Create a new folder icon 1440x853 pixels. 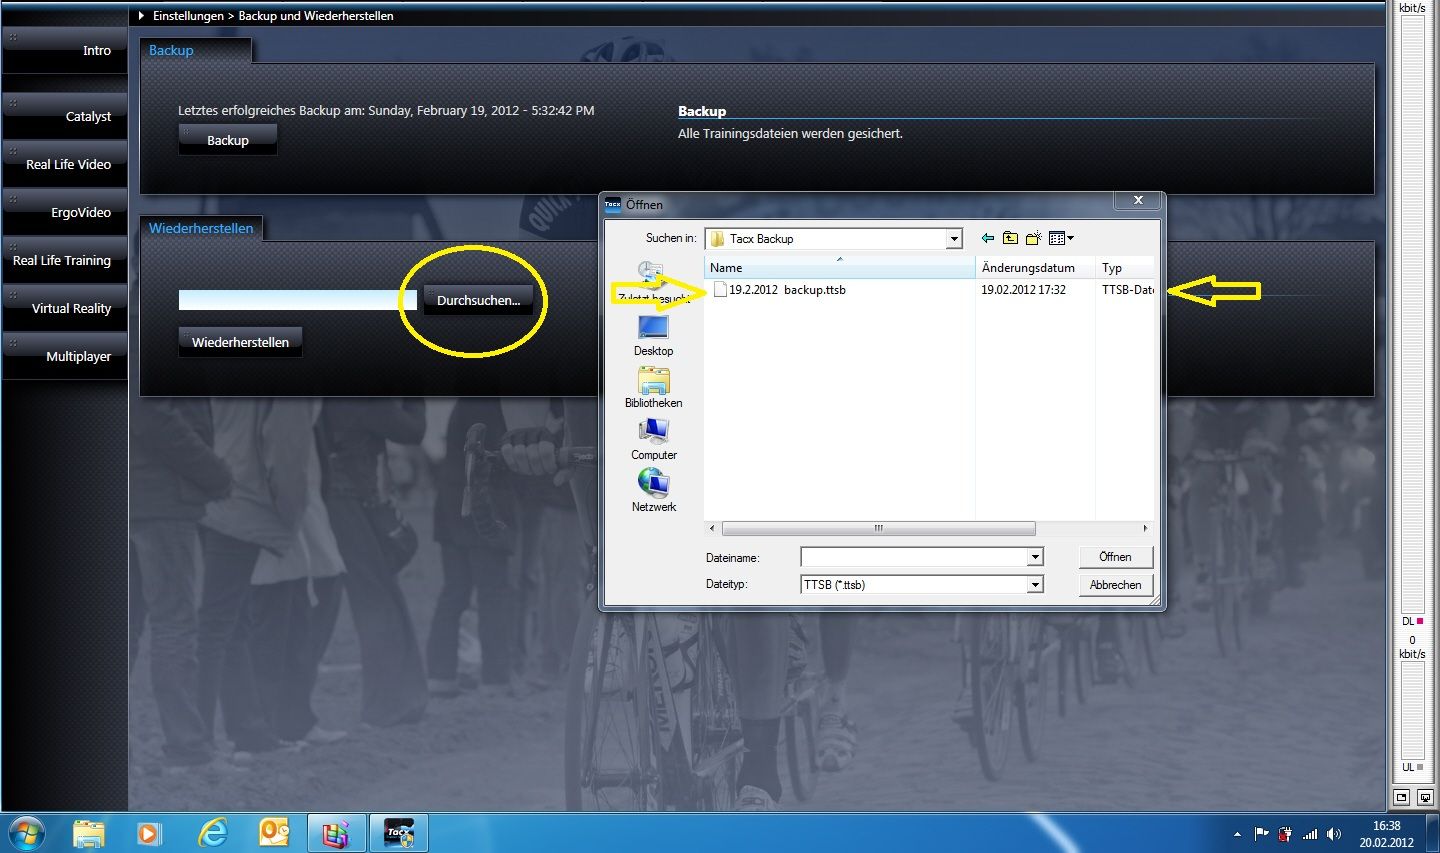click(x=1033, y=238)
